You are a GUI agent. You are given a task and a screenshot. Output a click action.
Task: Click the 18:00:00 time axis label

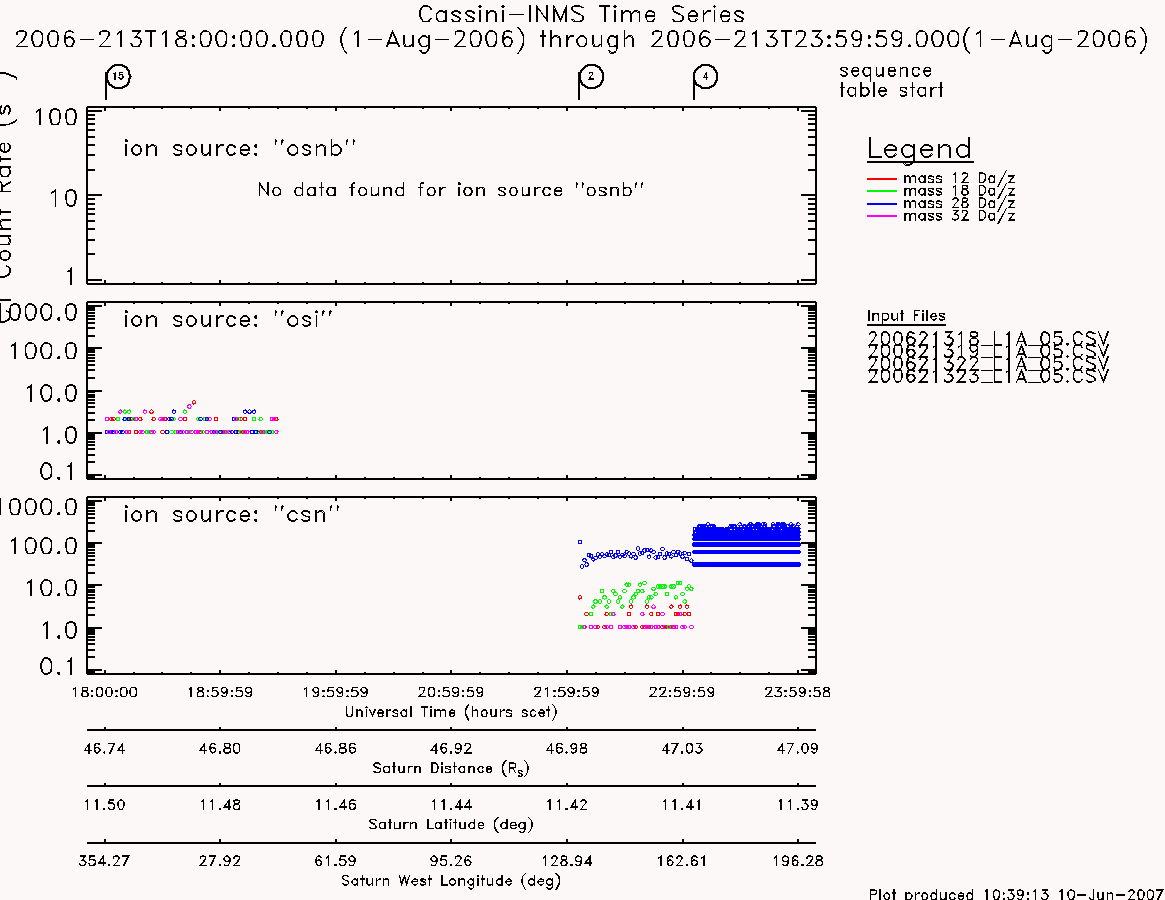point(104,692)
